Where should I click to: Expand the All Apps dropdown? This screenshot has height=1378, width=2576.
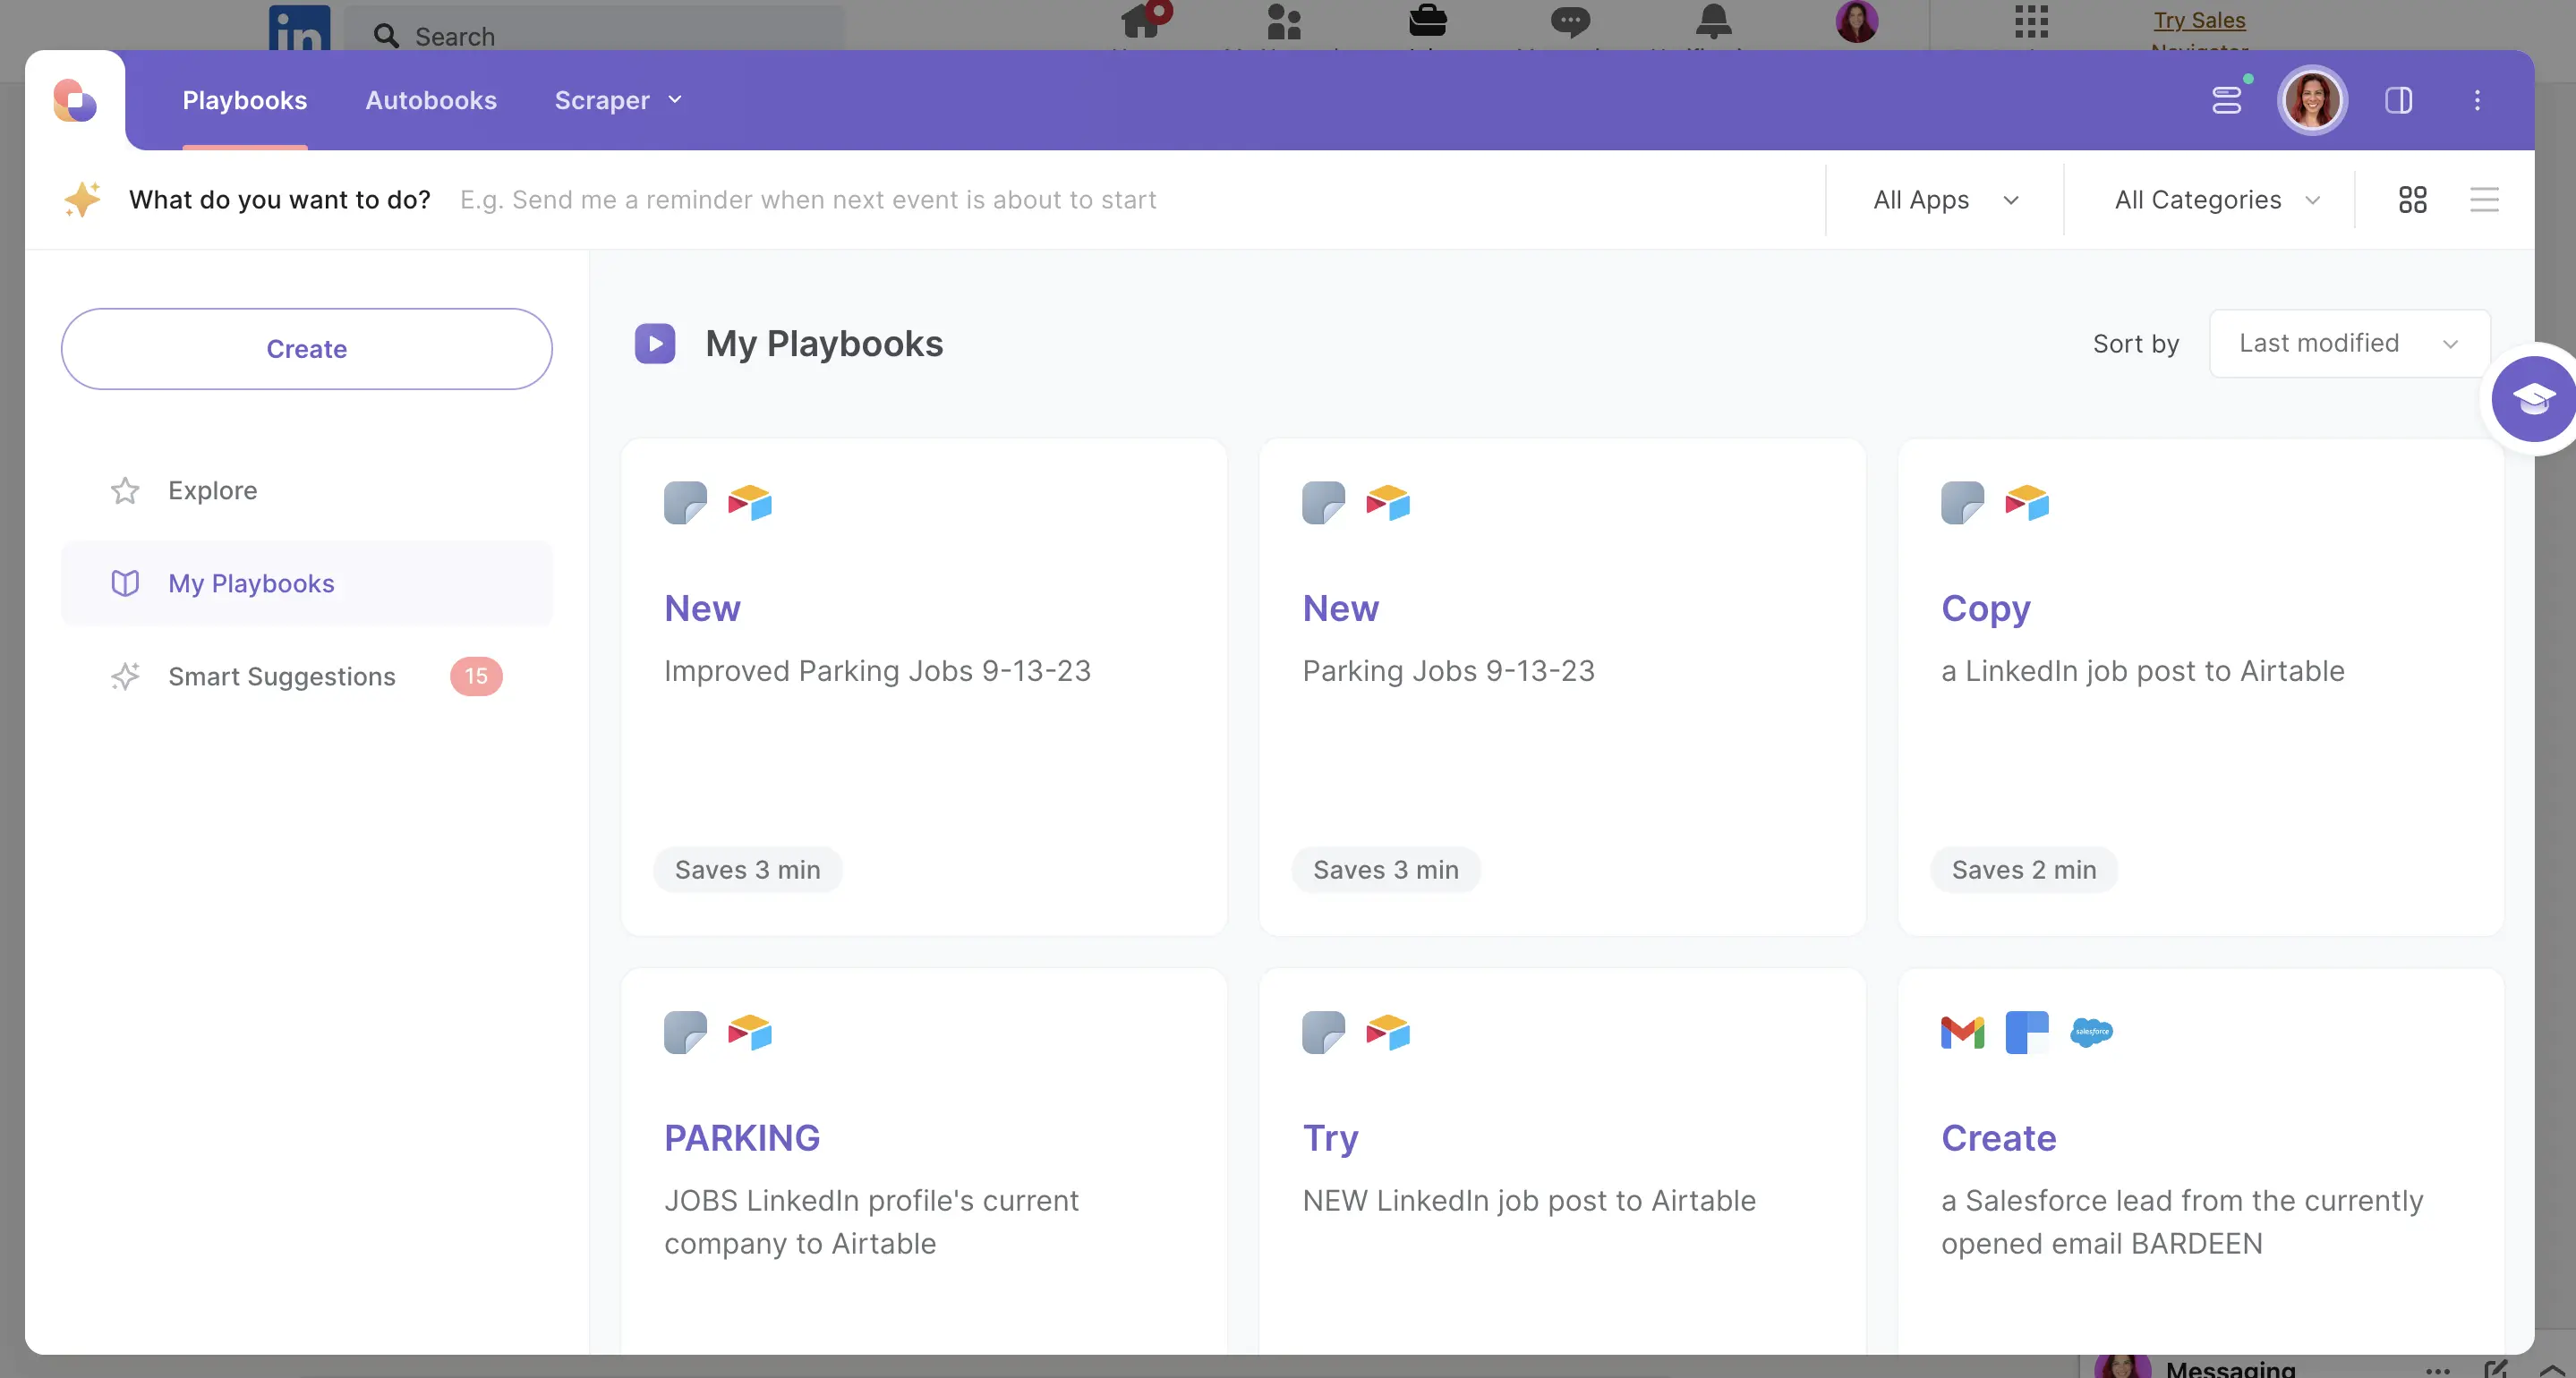(x=1945, y=200)
